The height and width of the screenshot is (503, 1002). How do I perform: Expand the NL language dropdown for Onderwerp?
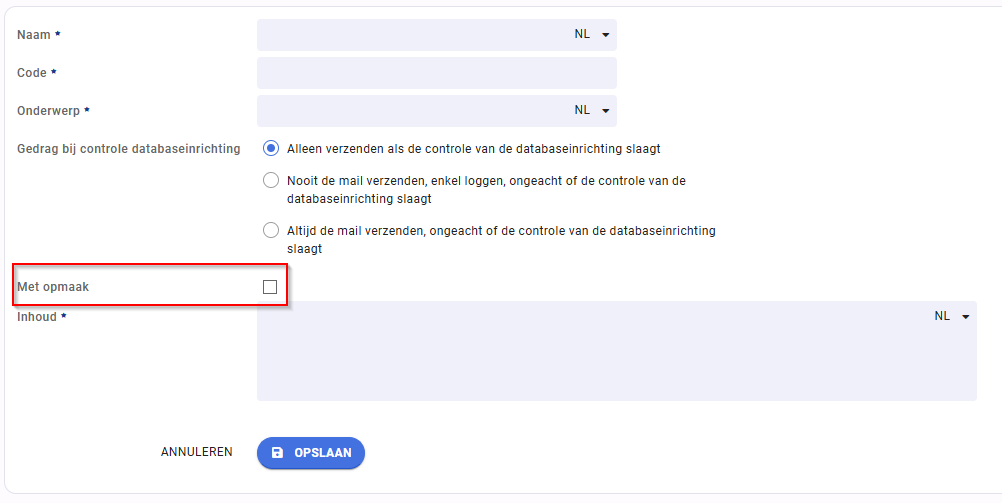coord(592,111)
